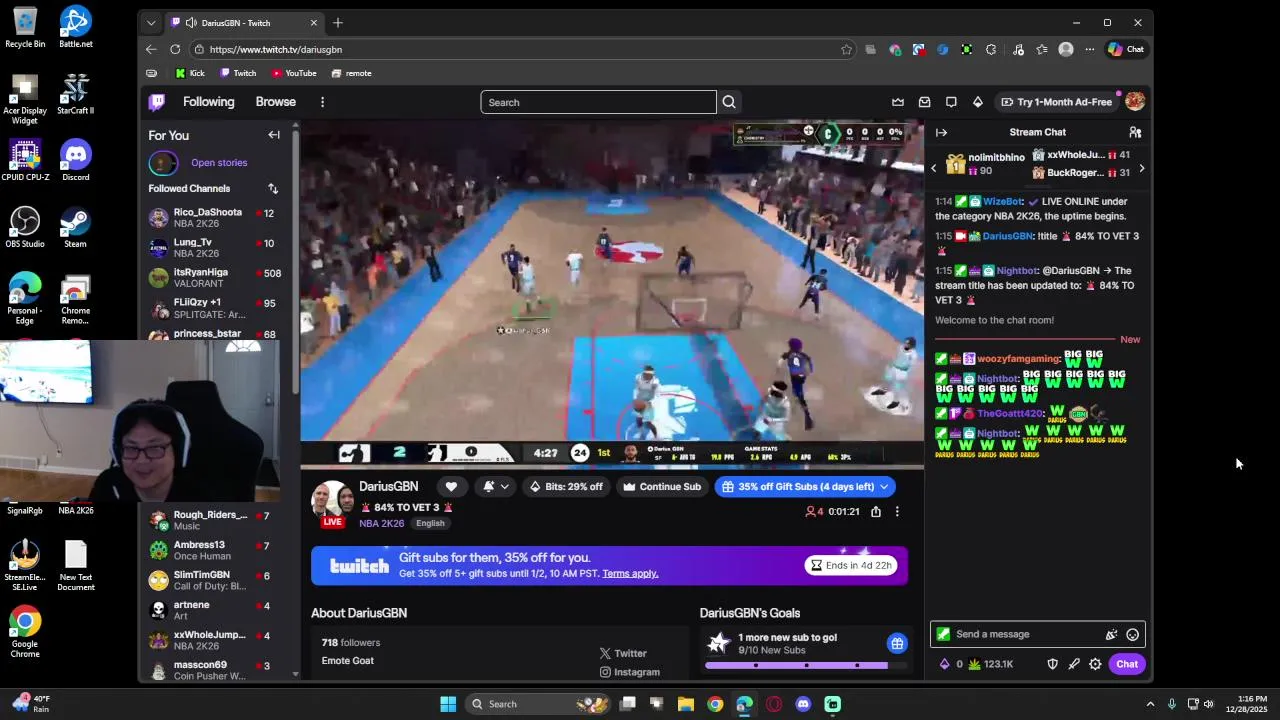
Task: Click the shield mode icon in chat
Action: click(1052, 664)
